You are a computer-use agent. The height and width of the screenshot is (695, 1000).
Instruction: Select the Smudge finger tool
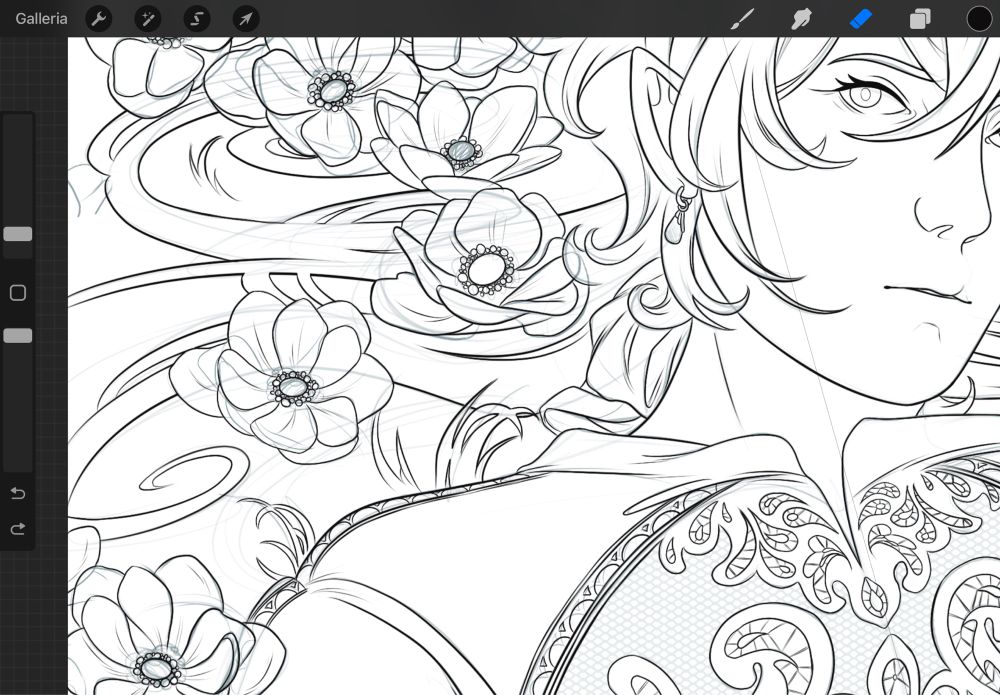point(802,18)
